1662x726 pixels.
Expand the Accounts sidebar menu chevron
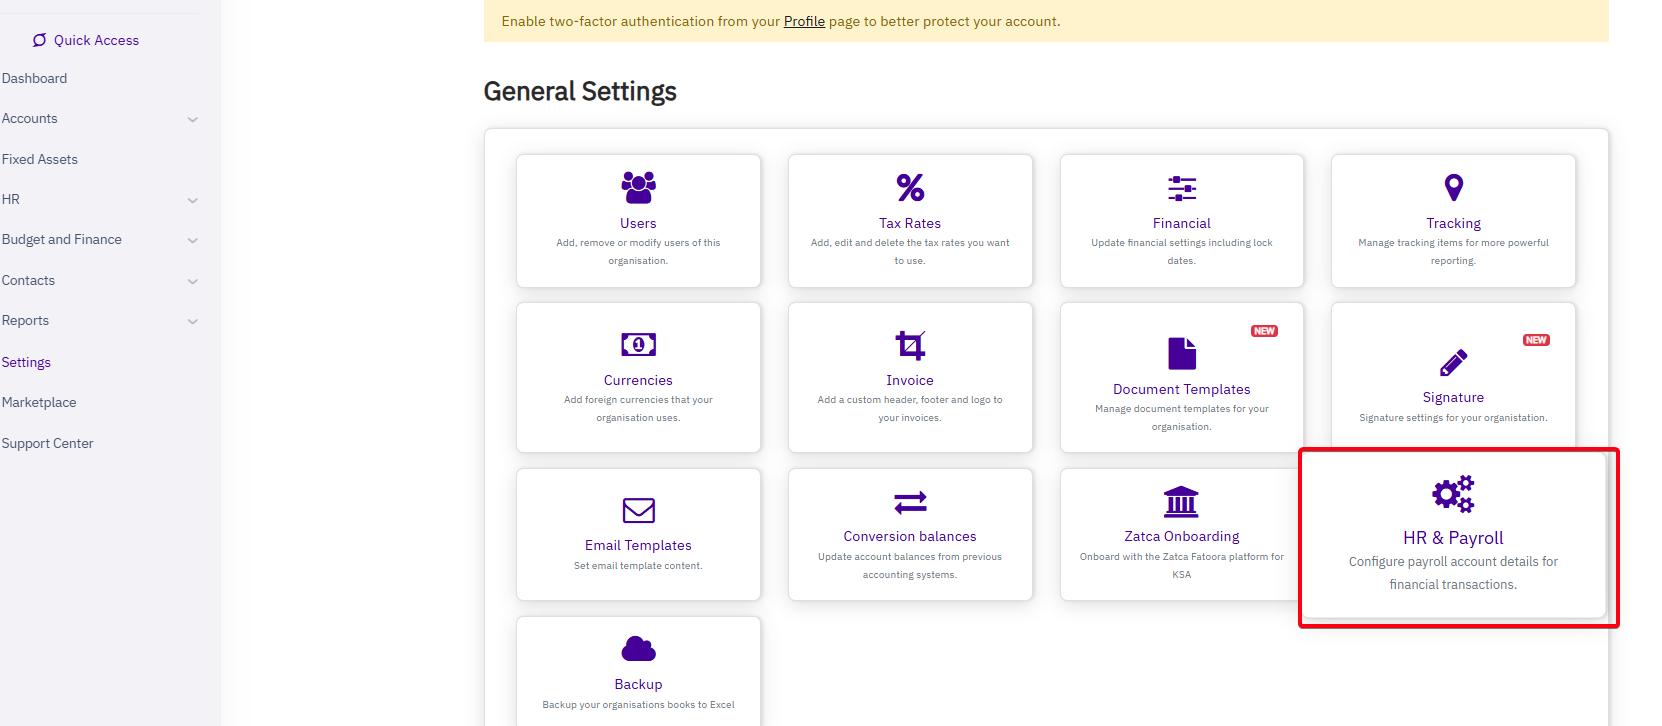pyautogui.click(x=193, y=119)
